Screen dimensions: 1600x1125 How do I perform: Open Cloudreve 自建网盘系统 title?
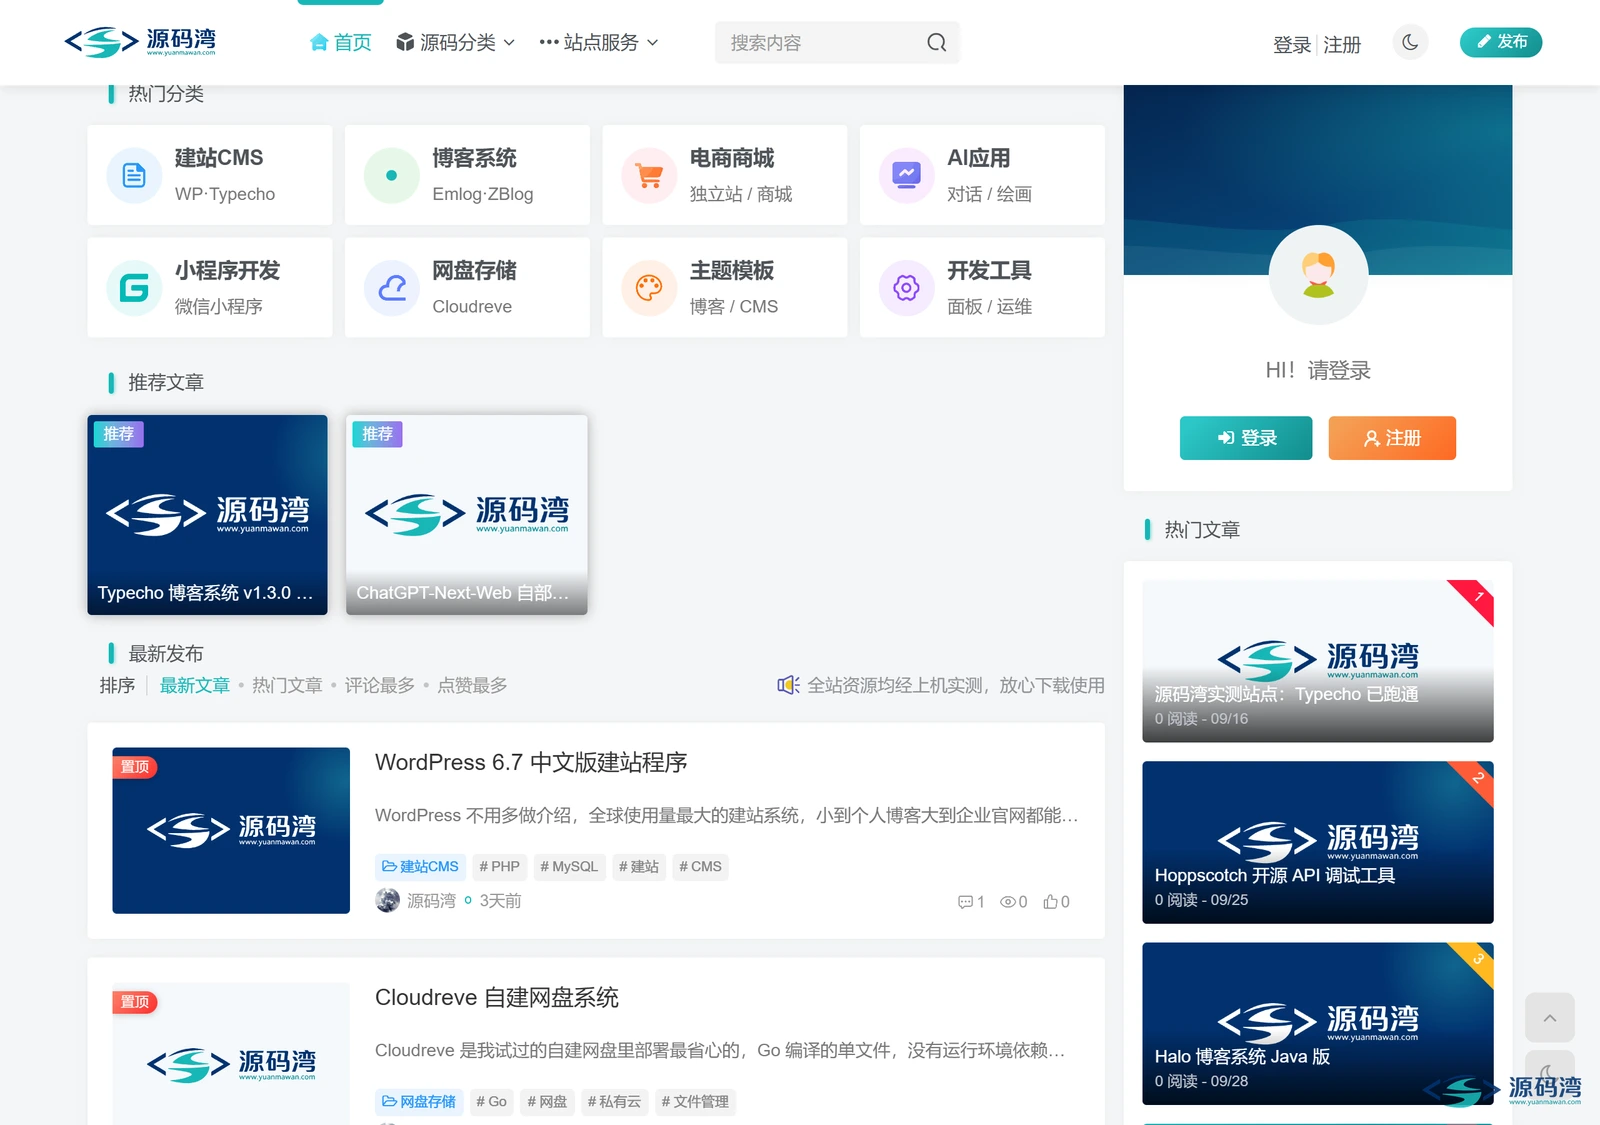(497, 998)
